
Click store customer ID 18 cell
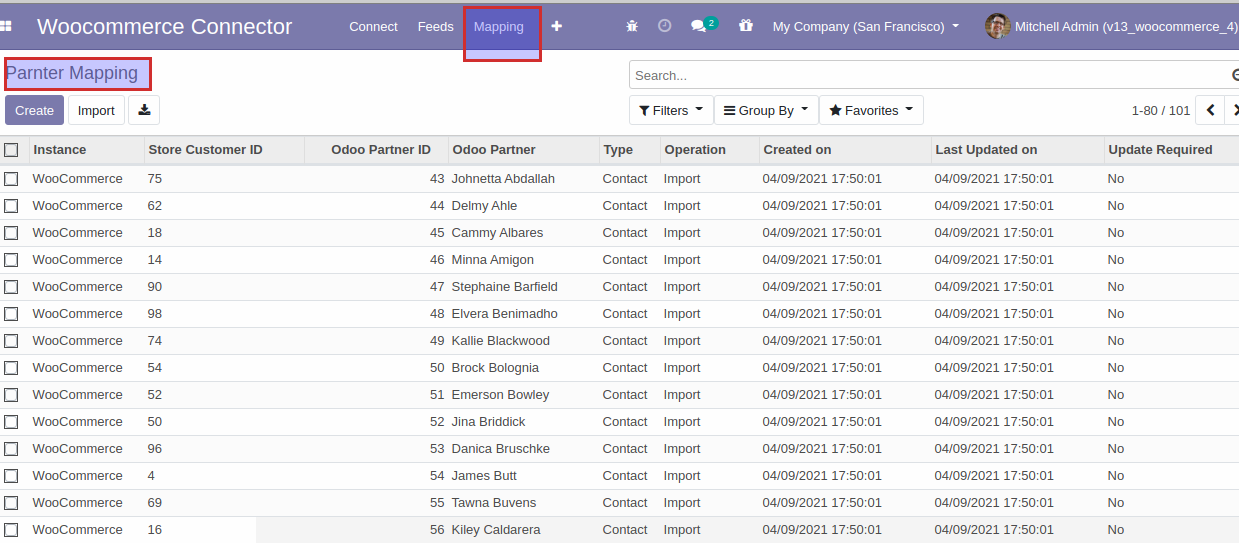(x=155, y=233)
